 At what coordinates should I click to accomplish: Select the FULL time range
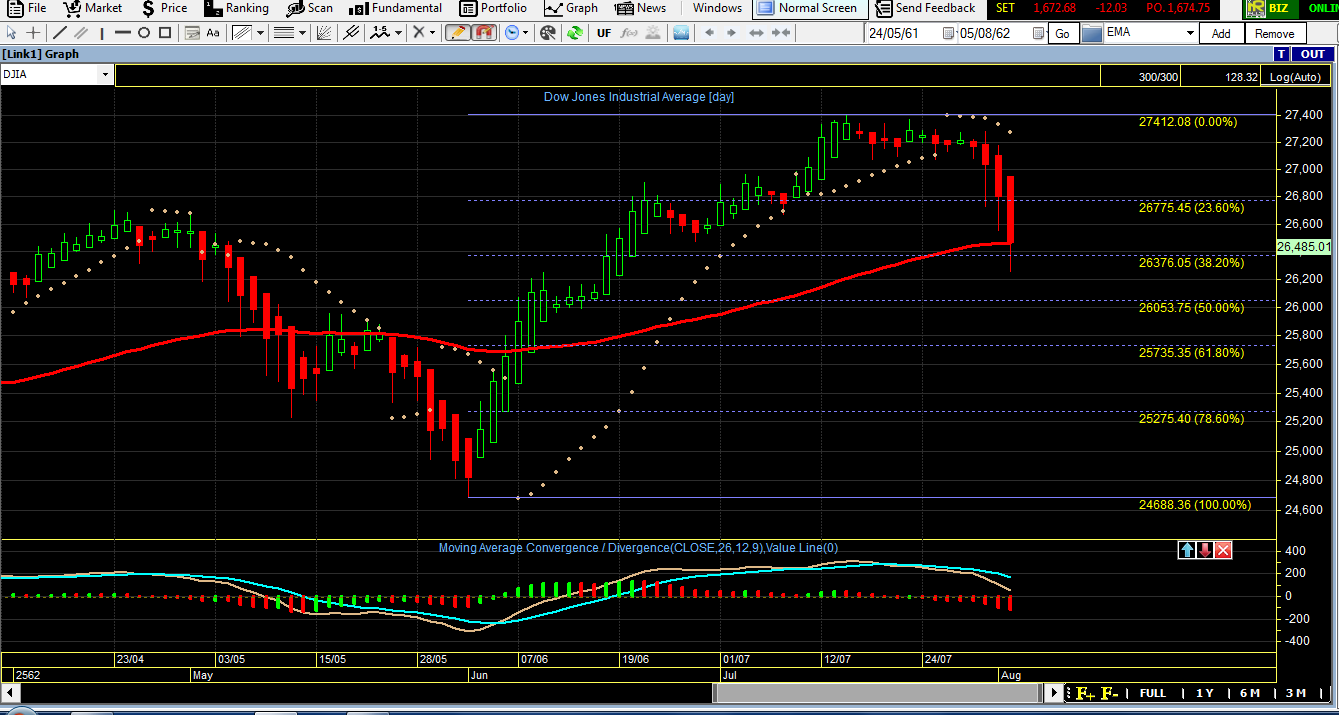(x=1152, y=693)
